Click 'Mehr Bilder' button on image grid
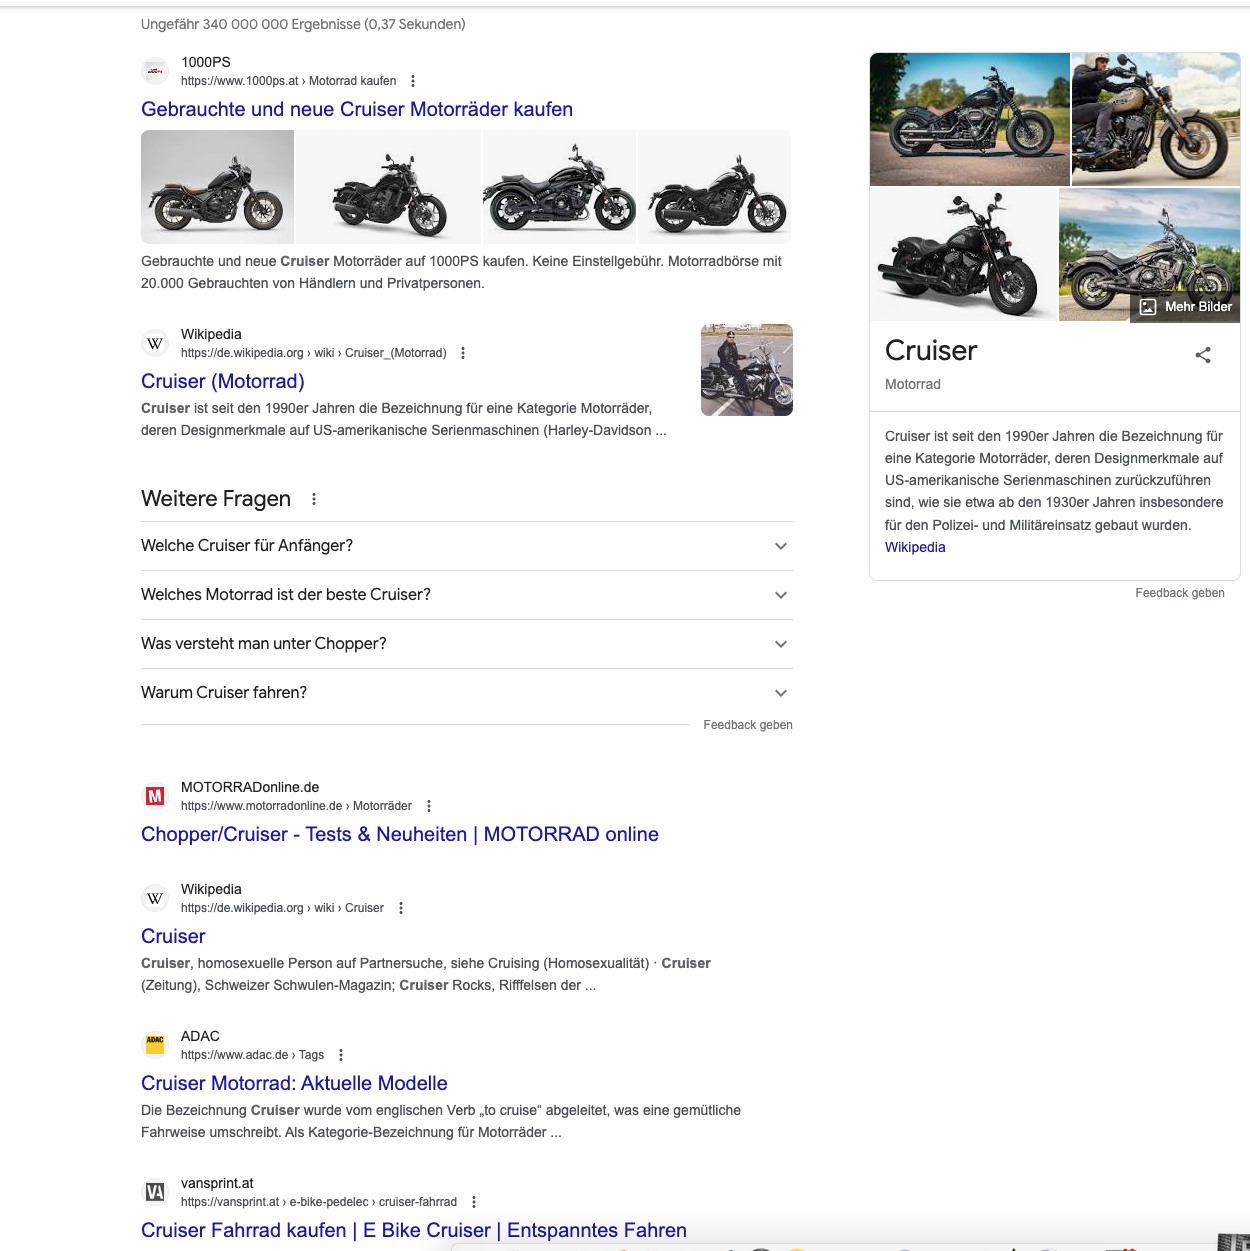This screenshot has width=1250, height=1251. (1186, 307)
